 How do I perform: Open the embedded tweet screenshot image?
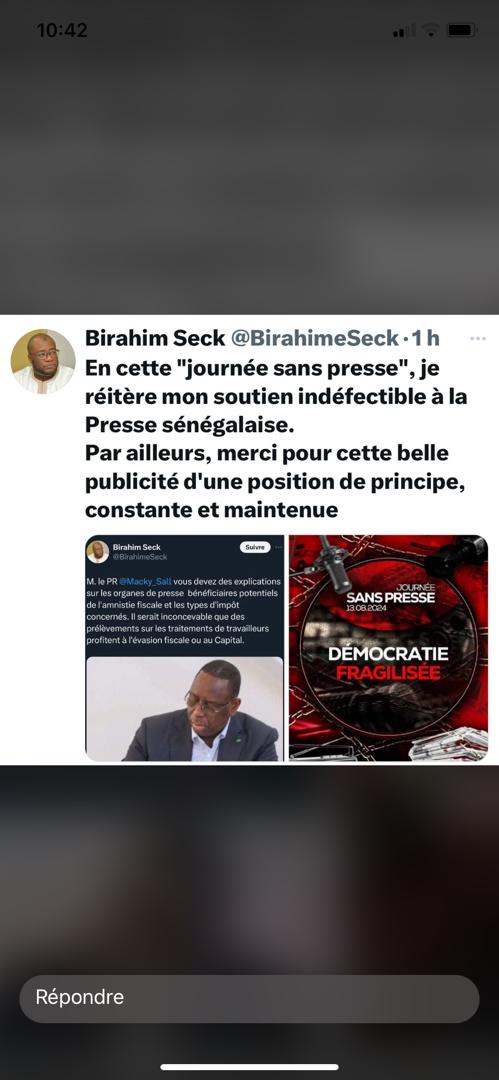click(x=185, y=648)
